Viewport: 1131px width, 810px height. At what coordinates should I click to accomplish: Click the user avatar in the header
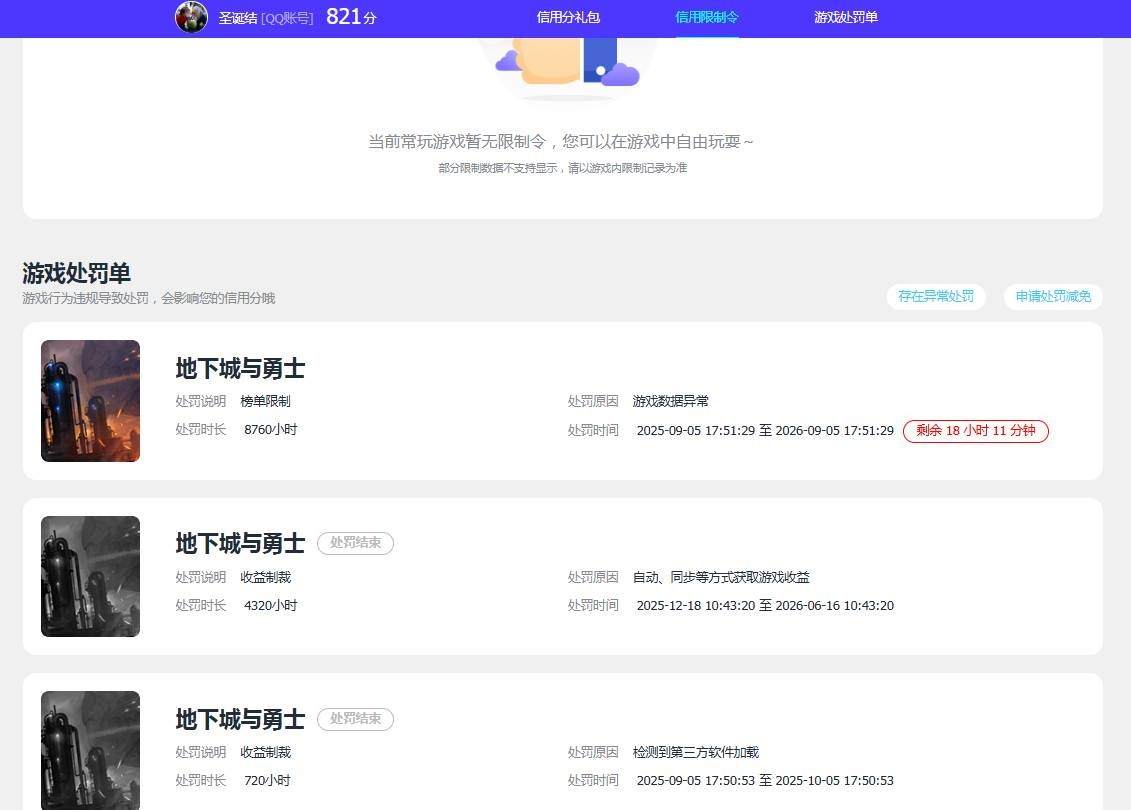pyautogui.click(x=191, y=17)
